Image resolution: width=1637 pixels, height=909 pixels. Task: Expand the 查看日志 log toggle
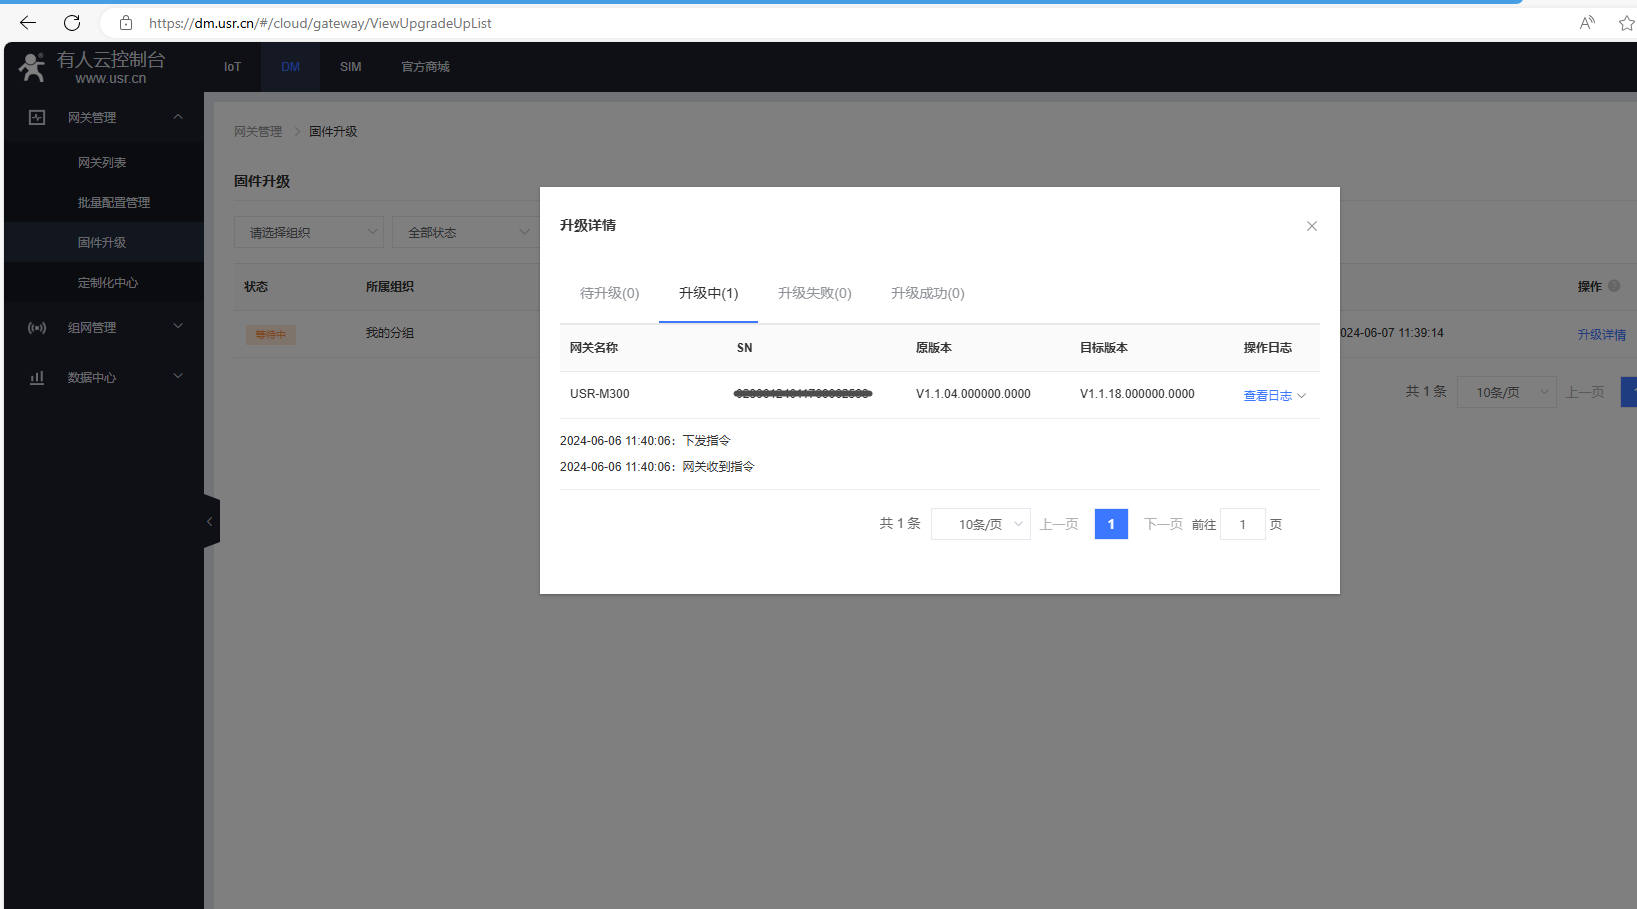[x=1274, y=396]
